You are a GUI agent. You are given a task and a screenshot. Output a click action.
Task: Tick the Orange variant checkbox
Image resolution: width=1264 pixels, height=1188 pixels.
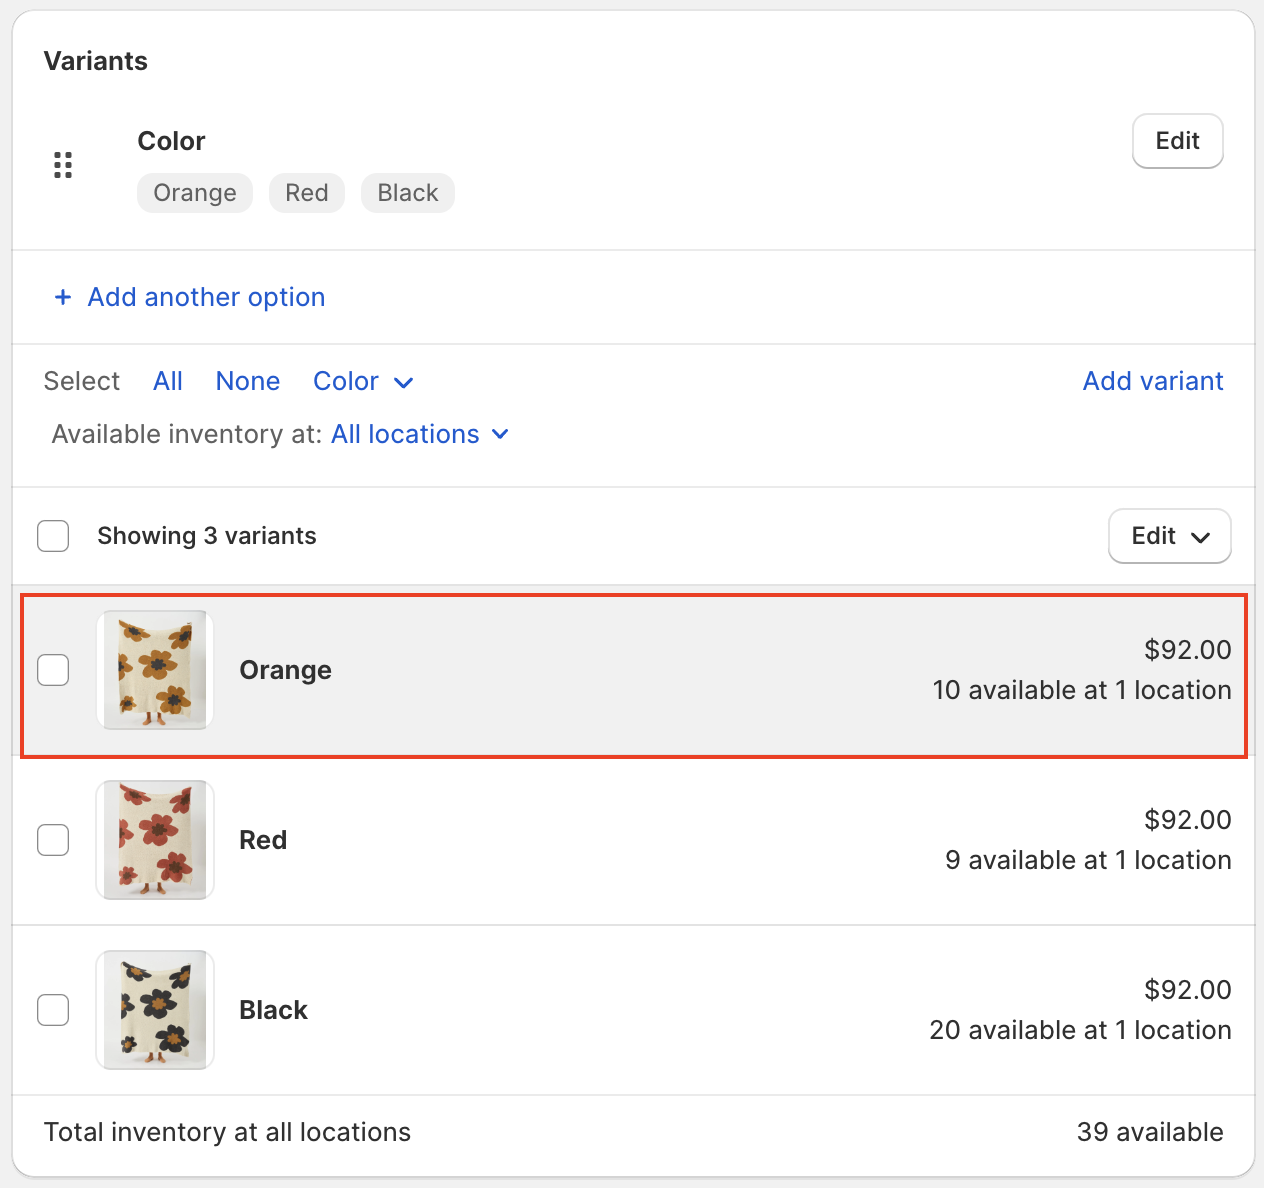[x=53, y=670]
